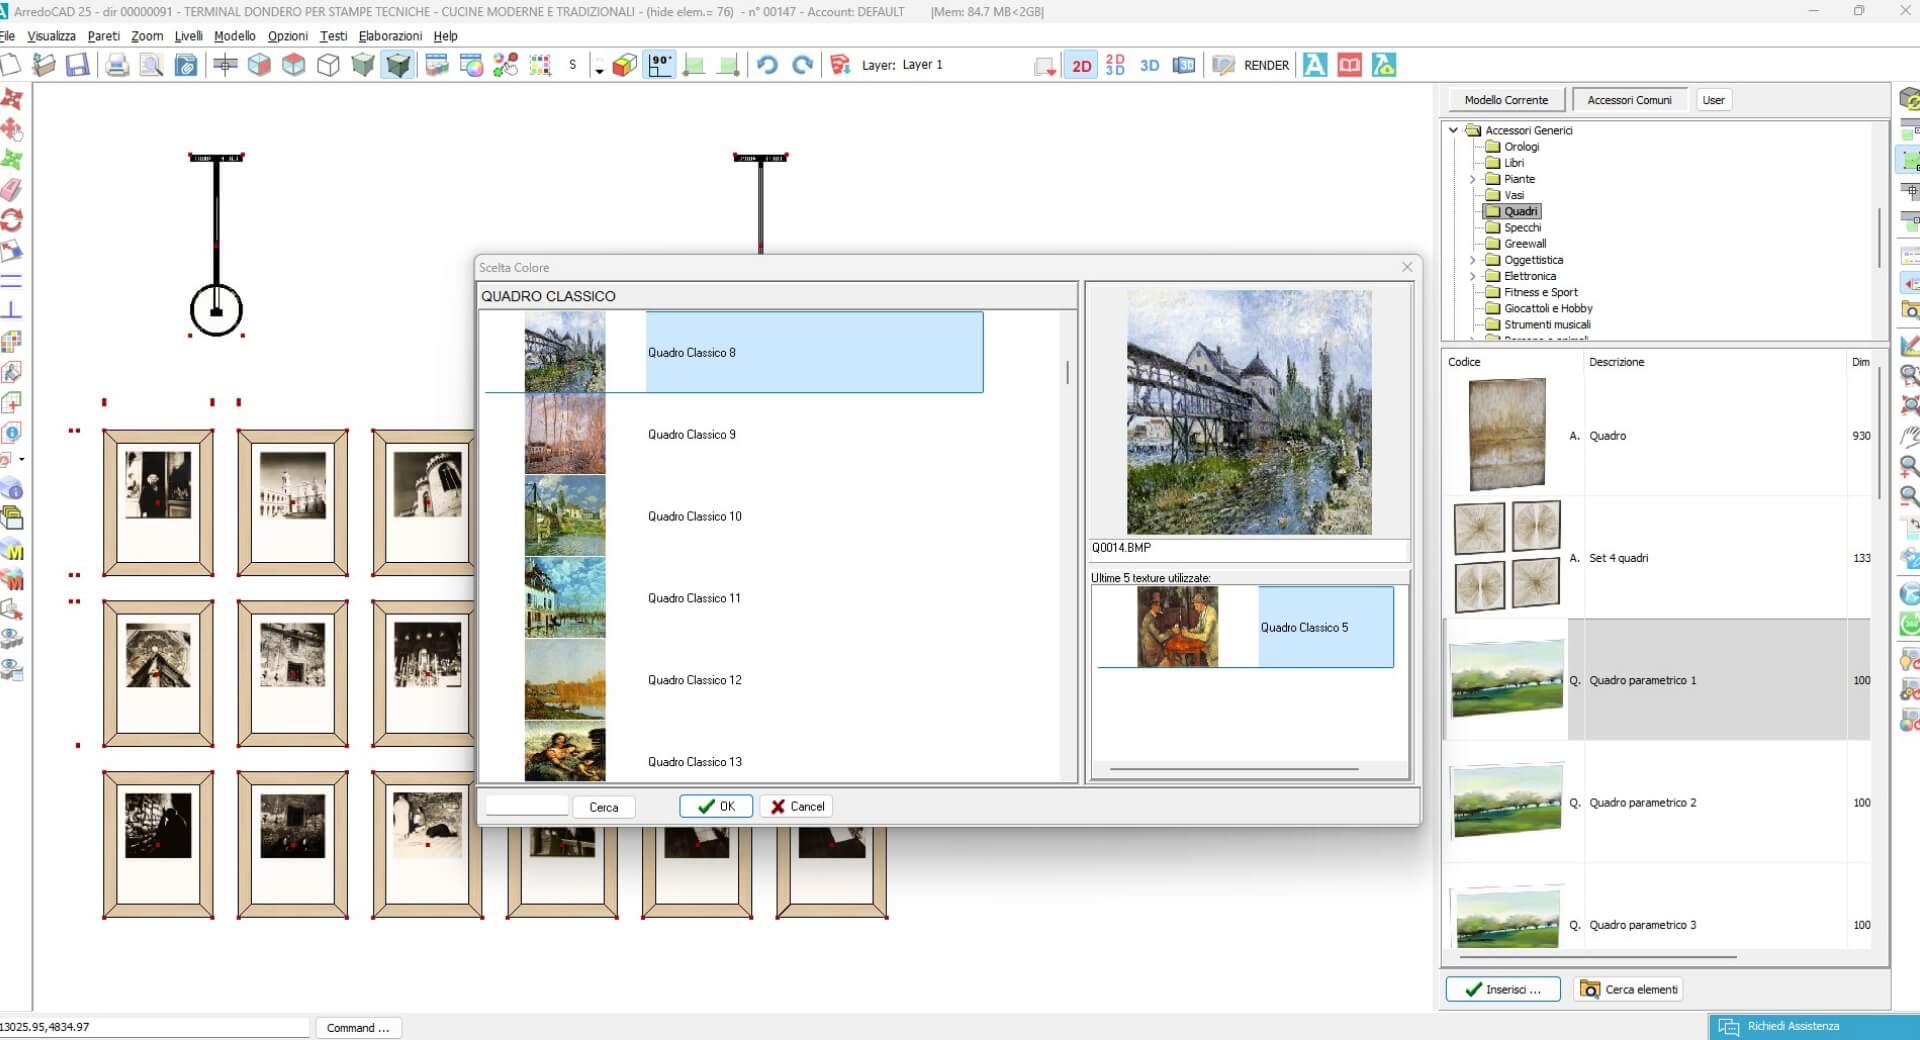Click the red book catalog icon
Image resolution: width=1920 pixels, height=1040 pixels.
(1349, 65)
